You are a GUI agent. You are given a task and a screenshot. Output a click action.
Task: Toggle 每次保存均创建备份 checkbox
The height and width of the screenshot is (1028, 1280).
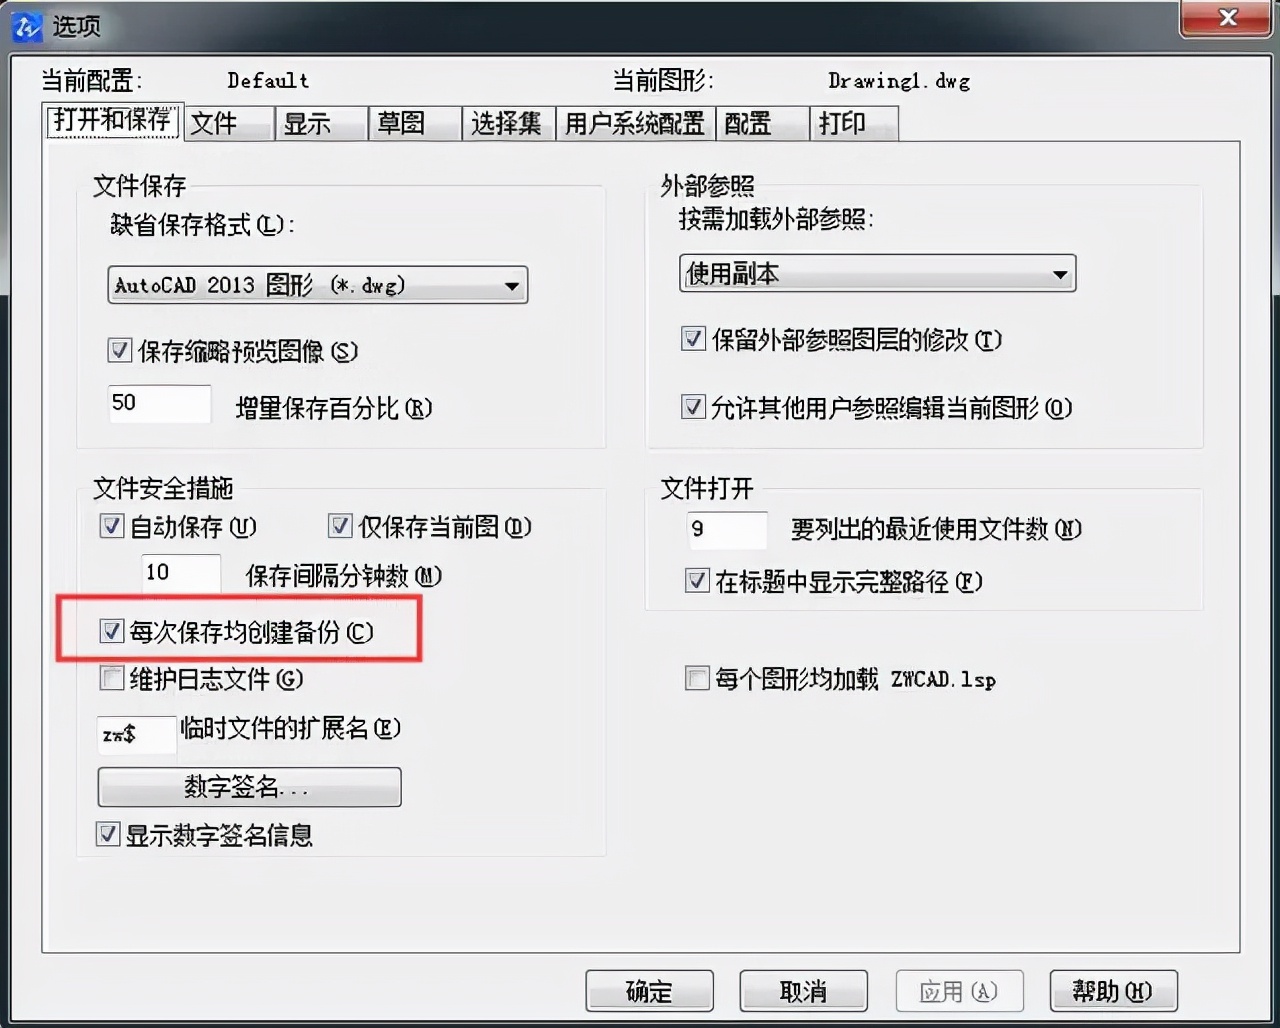coord(111,632)
